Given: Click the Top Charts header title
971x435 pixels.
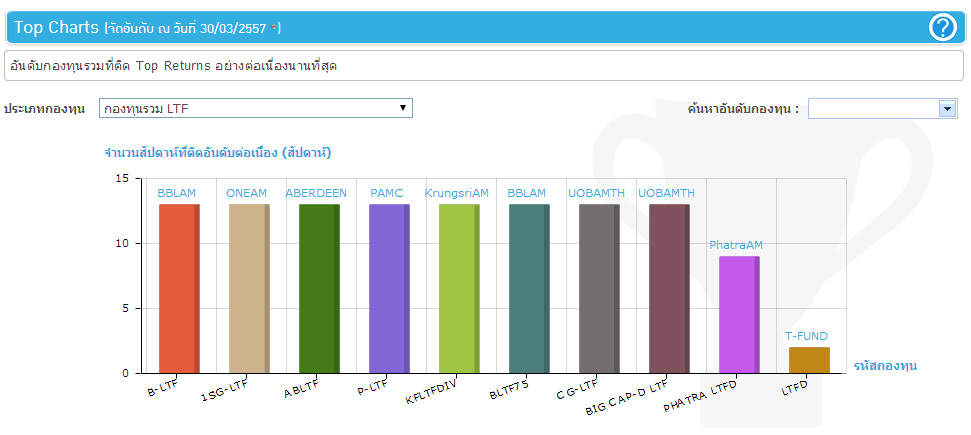Looking at the screenshot, I should (56, 28).
